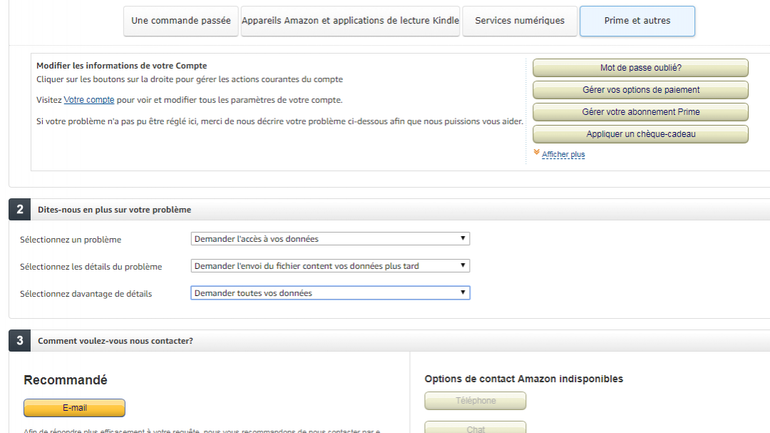Open the Appareils Amazon et applications Kindle tab
The height and width of the screenshot is (433, 770).
coord(349,21)
